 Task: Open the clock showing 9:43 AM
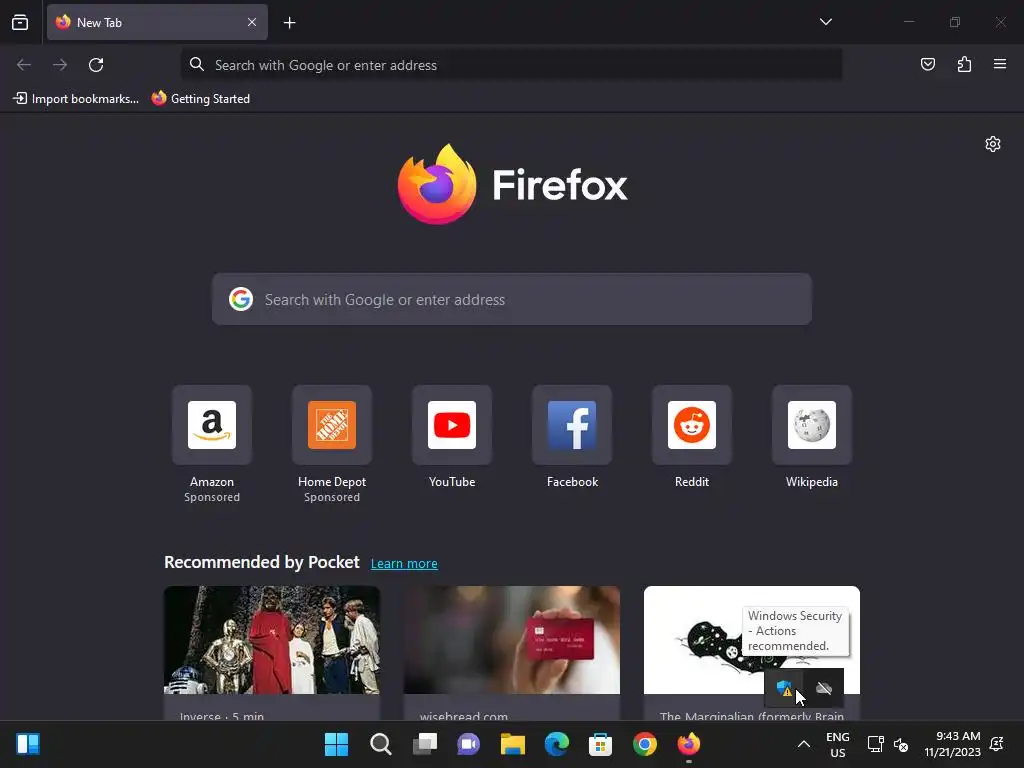coord(952,744)
